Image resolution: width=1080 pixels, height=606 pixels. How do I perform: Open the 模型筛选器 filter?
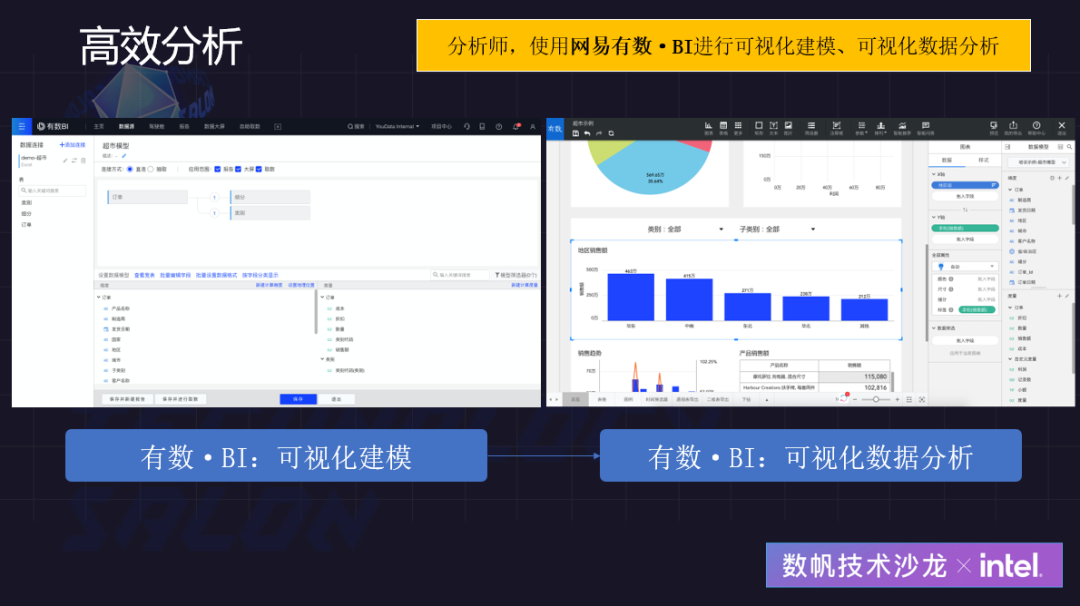click(x=515, y=275)
